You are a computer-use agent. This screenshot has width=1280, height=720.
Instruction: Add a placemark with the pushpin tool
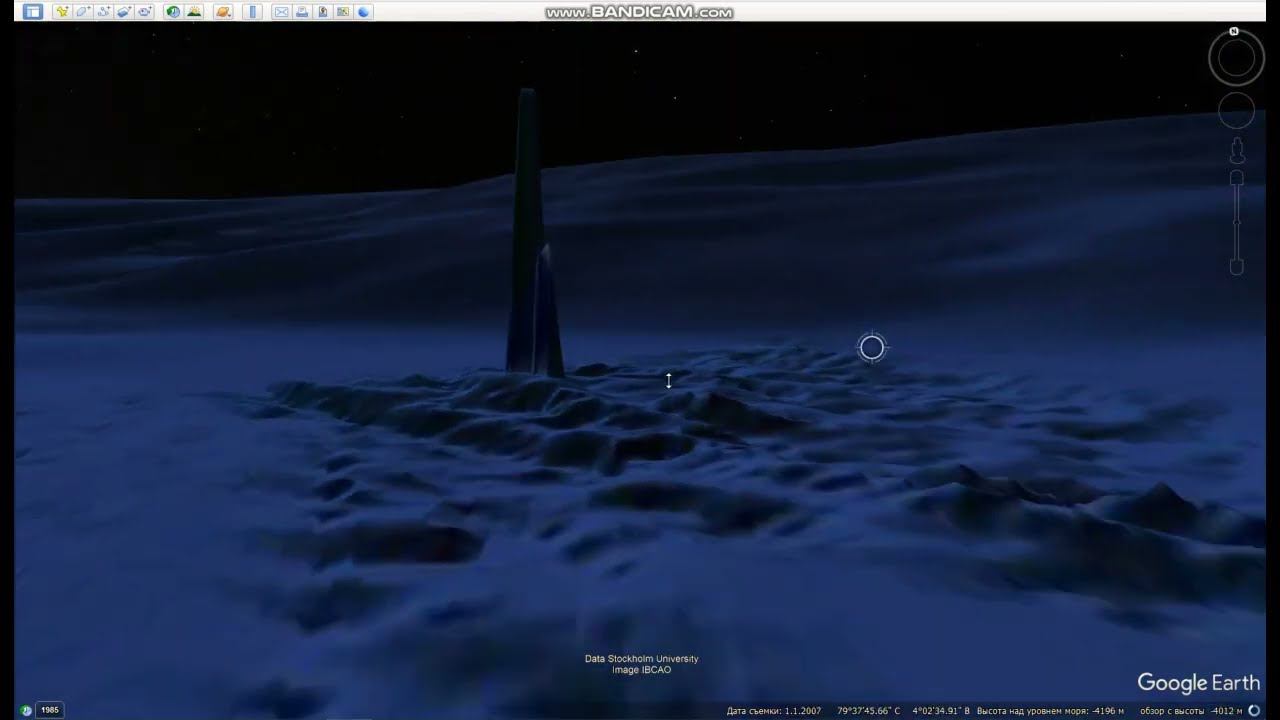pos(62,12)
